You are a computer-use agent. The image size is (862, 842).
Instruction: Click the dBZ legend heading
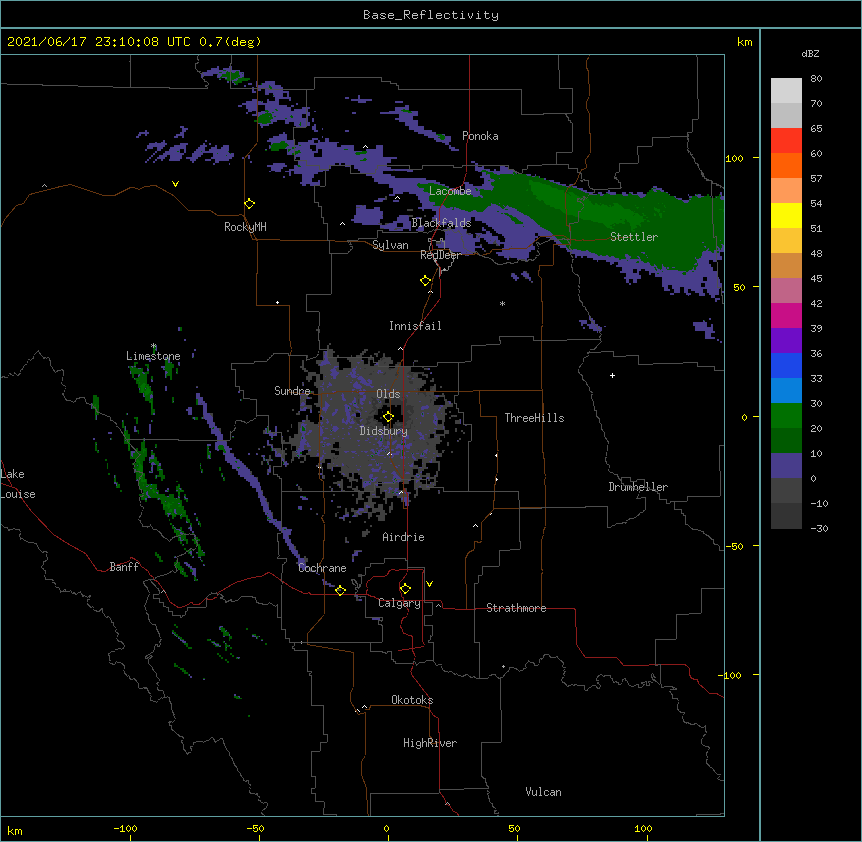(x=810, y=53)
